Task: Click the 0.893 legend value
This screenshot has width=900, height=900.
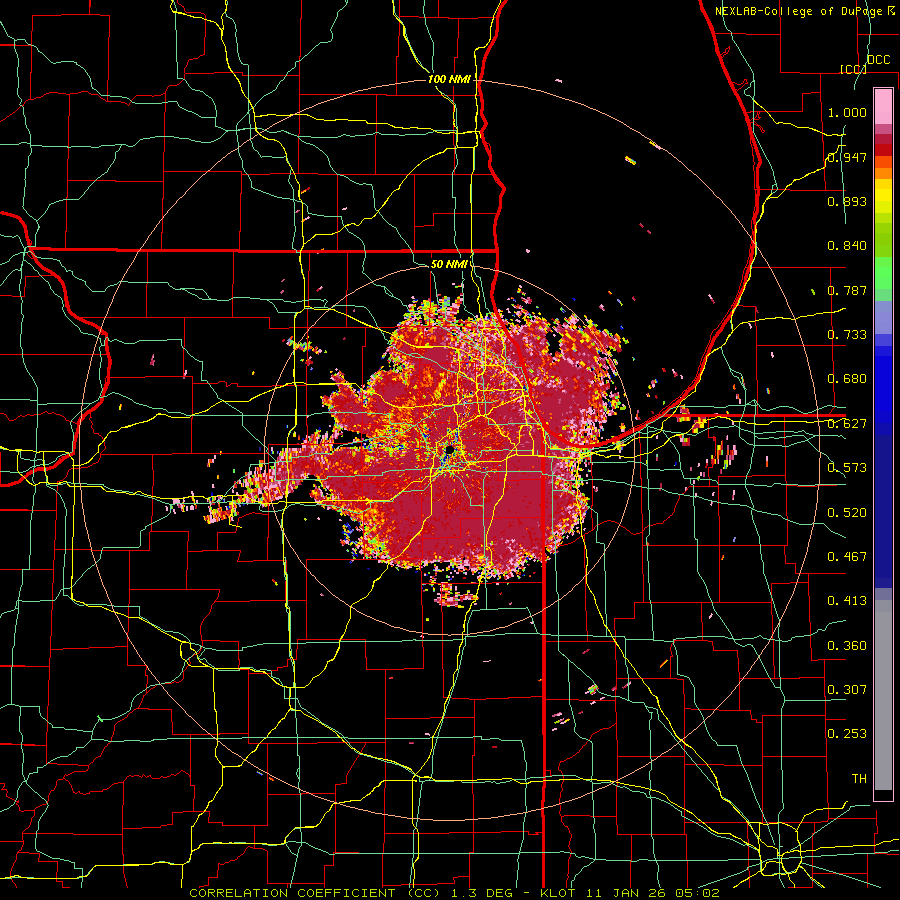Action: click(847, 201)
